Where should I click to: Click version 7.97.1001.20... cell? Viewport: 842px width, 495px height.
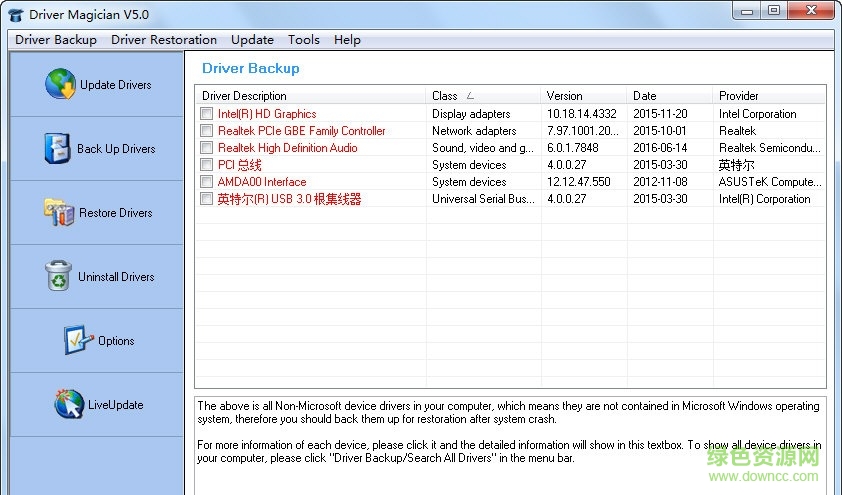point(583,130)
